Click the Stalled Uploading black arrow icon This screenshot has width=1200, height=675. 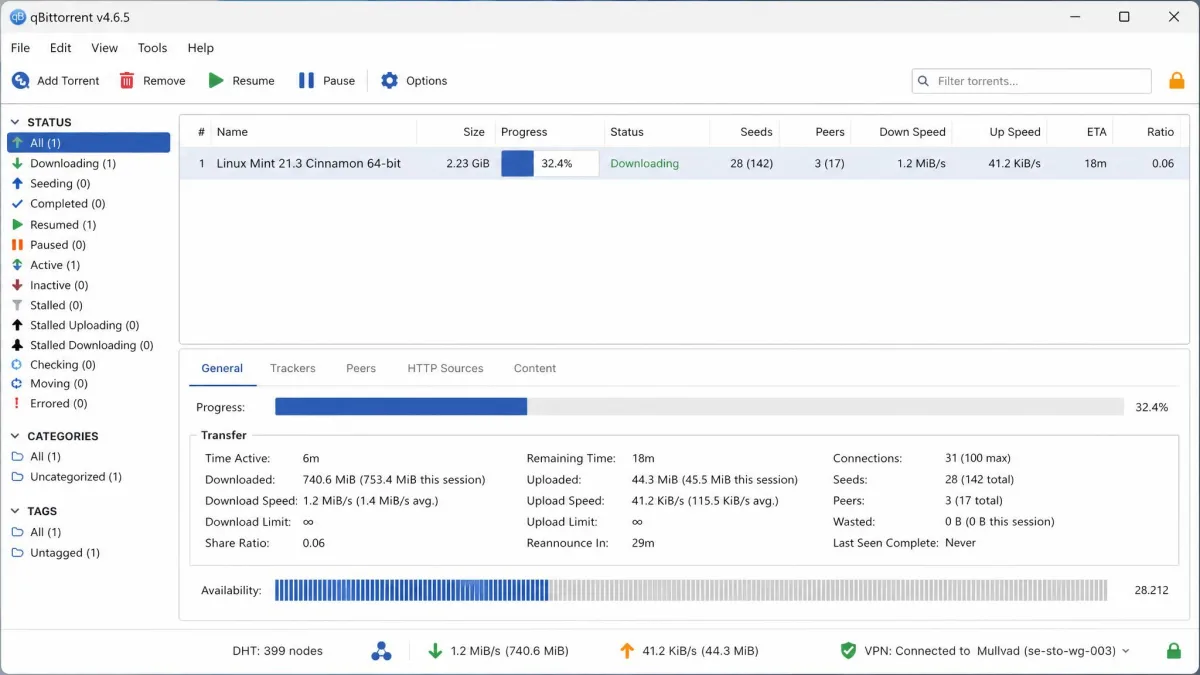coord(17,325)
